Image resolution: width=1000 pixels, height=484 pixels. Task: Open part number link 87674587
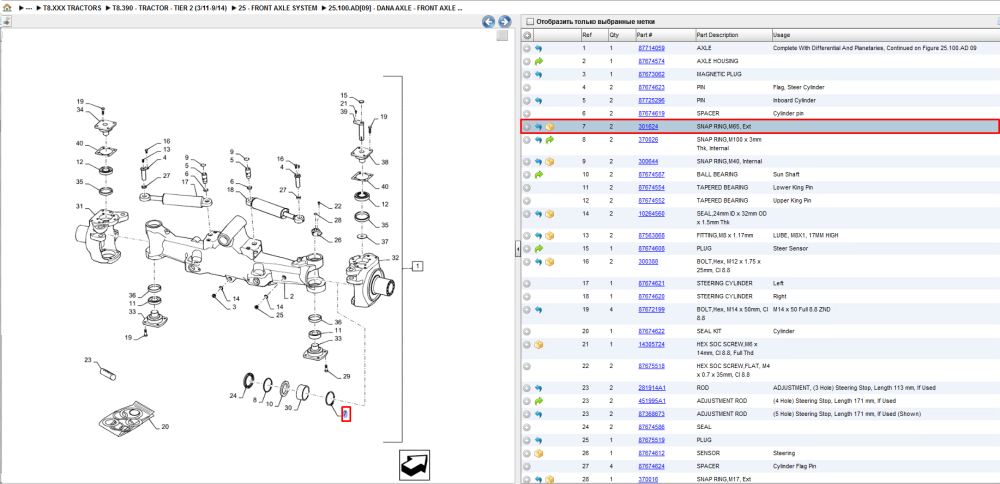point(651,175)
